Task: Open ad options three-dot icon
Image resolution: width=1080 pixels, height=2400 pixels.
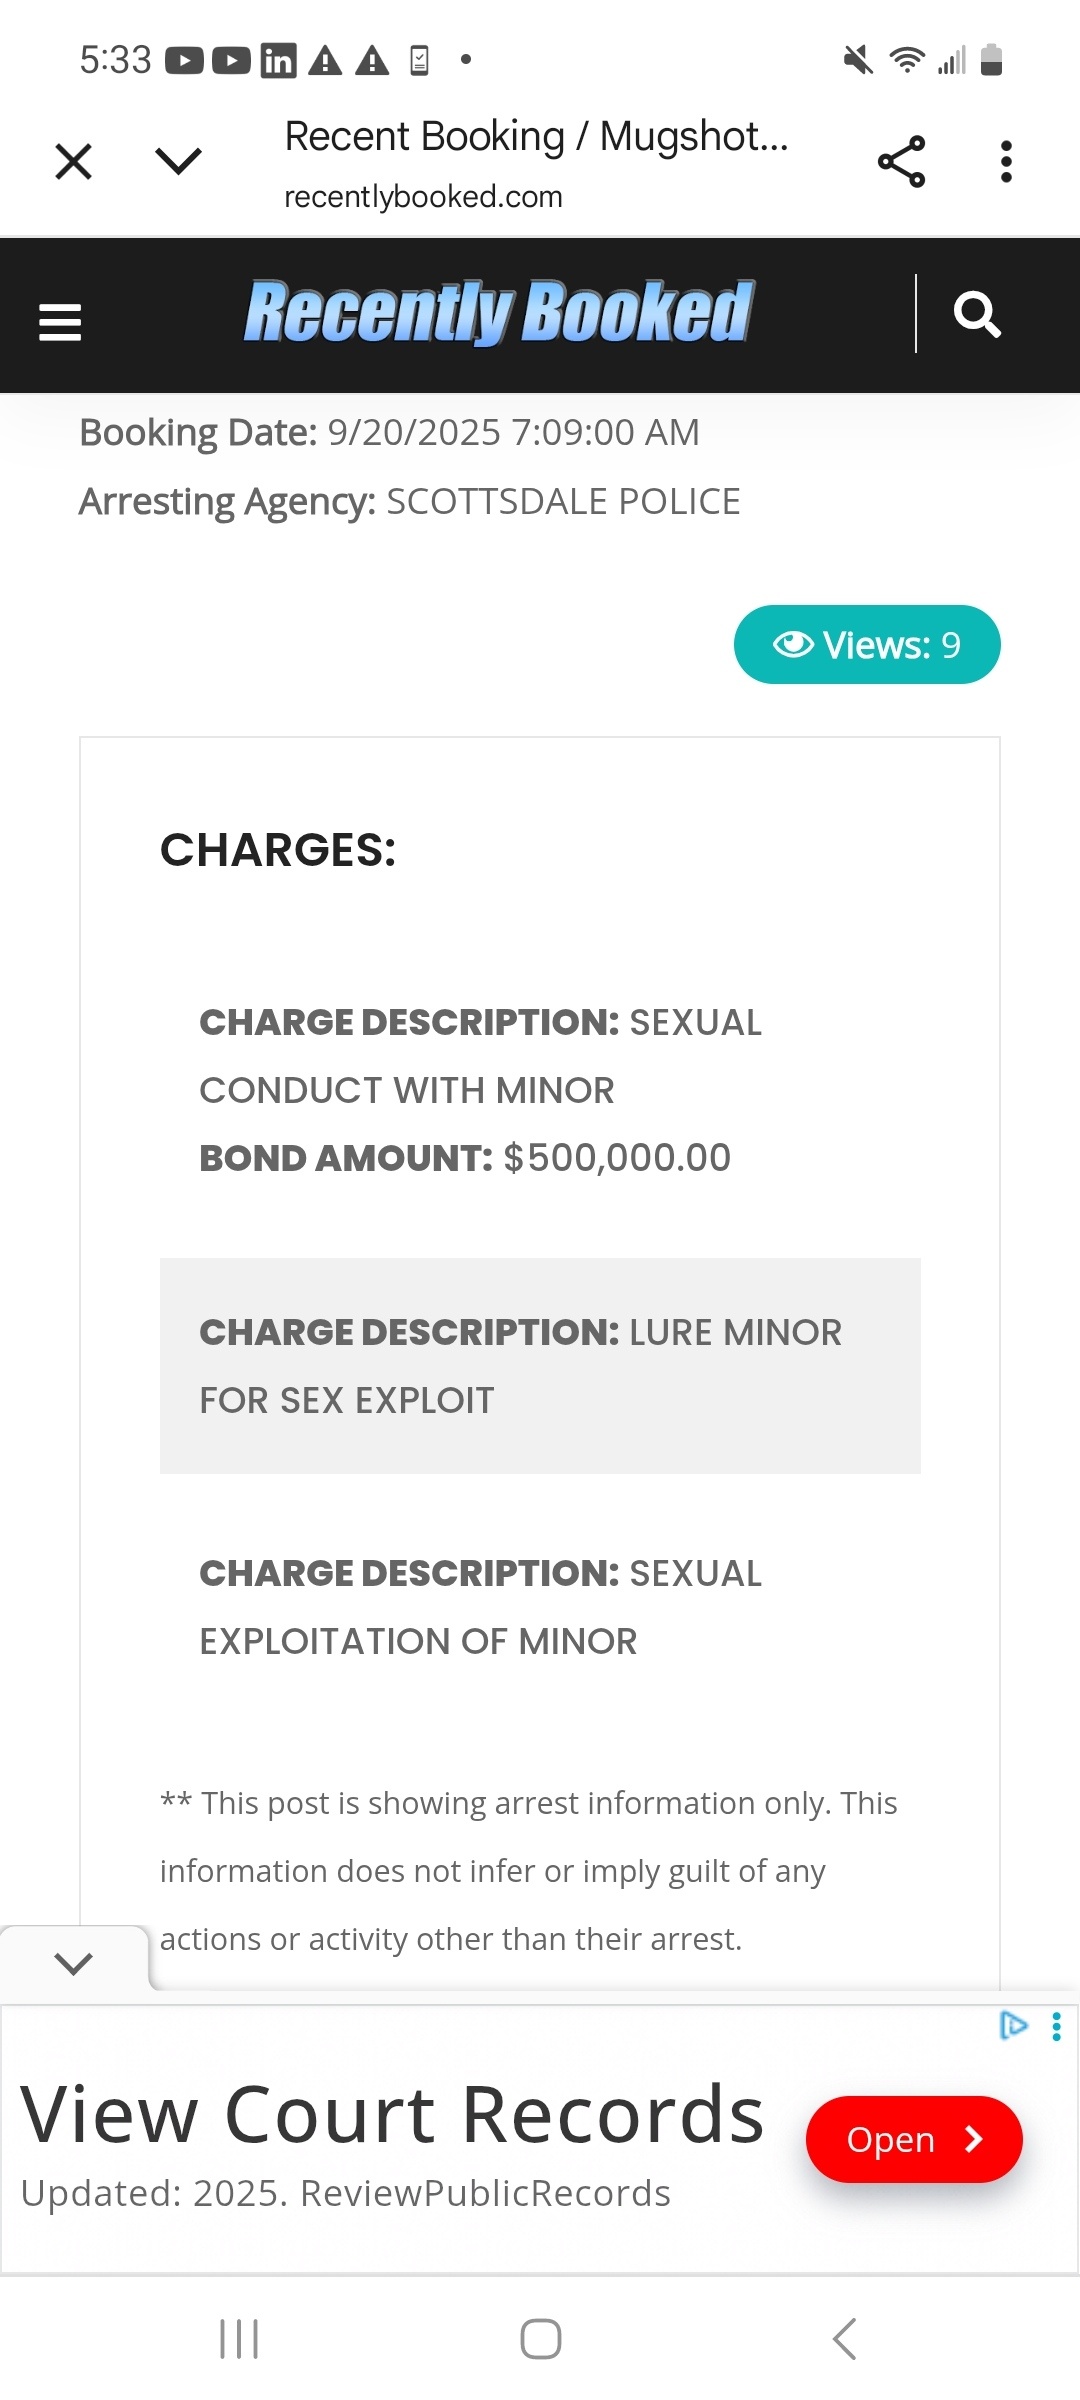Action: pyautogui.click(x=1056, y=2026)
